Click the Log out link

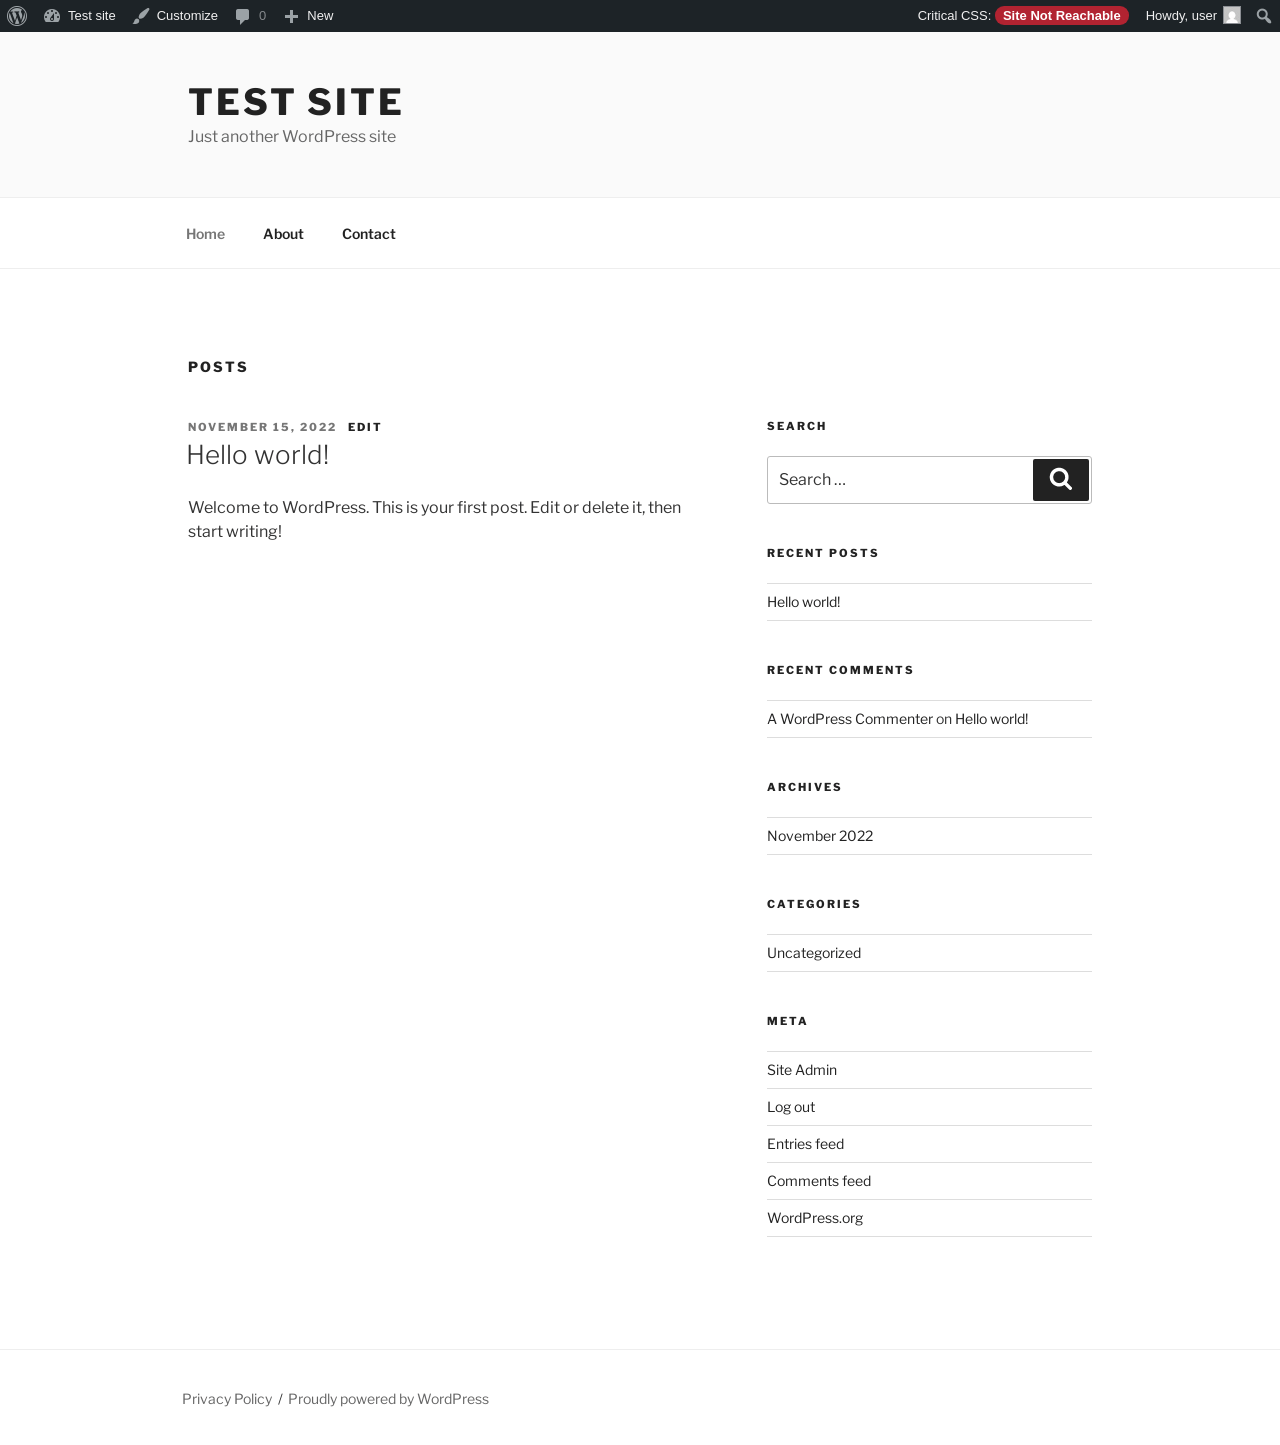coord(791,1107)
